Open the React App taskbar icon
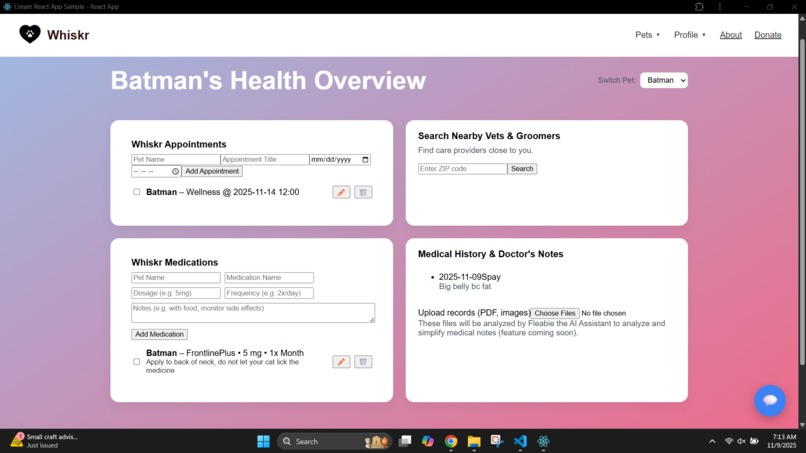Screen dimensions: 806x453 543,441
